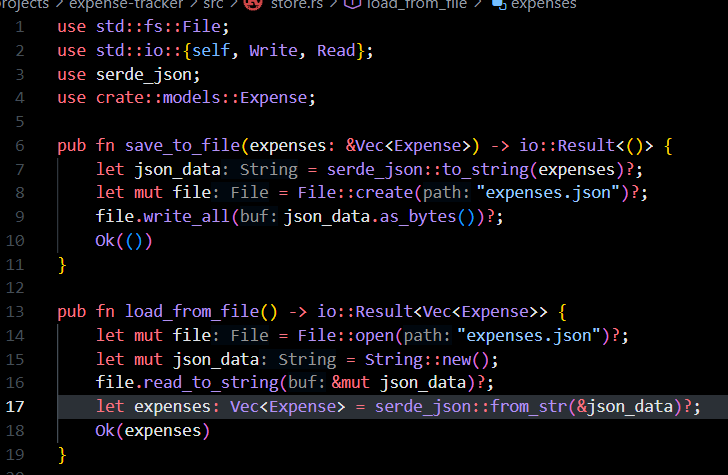Click line number 19 in the gutter
Screen dimensions: 728x475
click(x=15, y=454)
